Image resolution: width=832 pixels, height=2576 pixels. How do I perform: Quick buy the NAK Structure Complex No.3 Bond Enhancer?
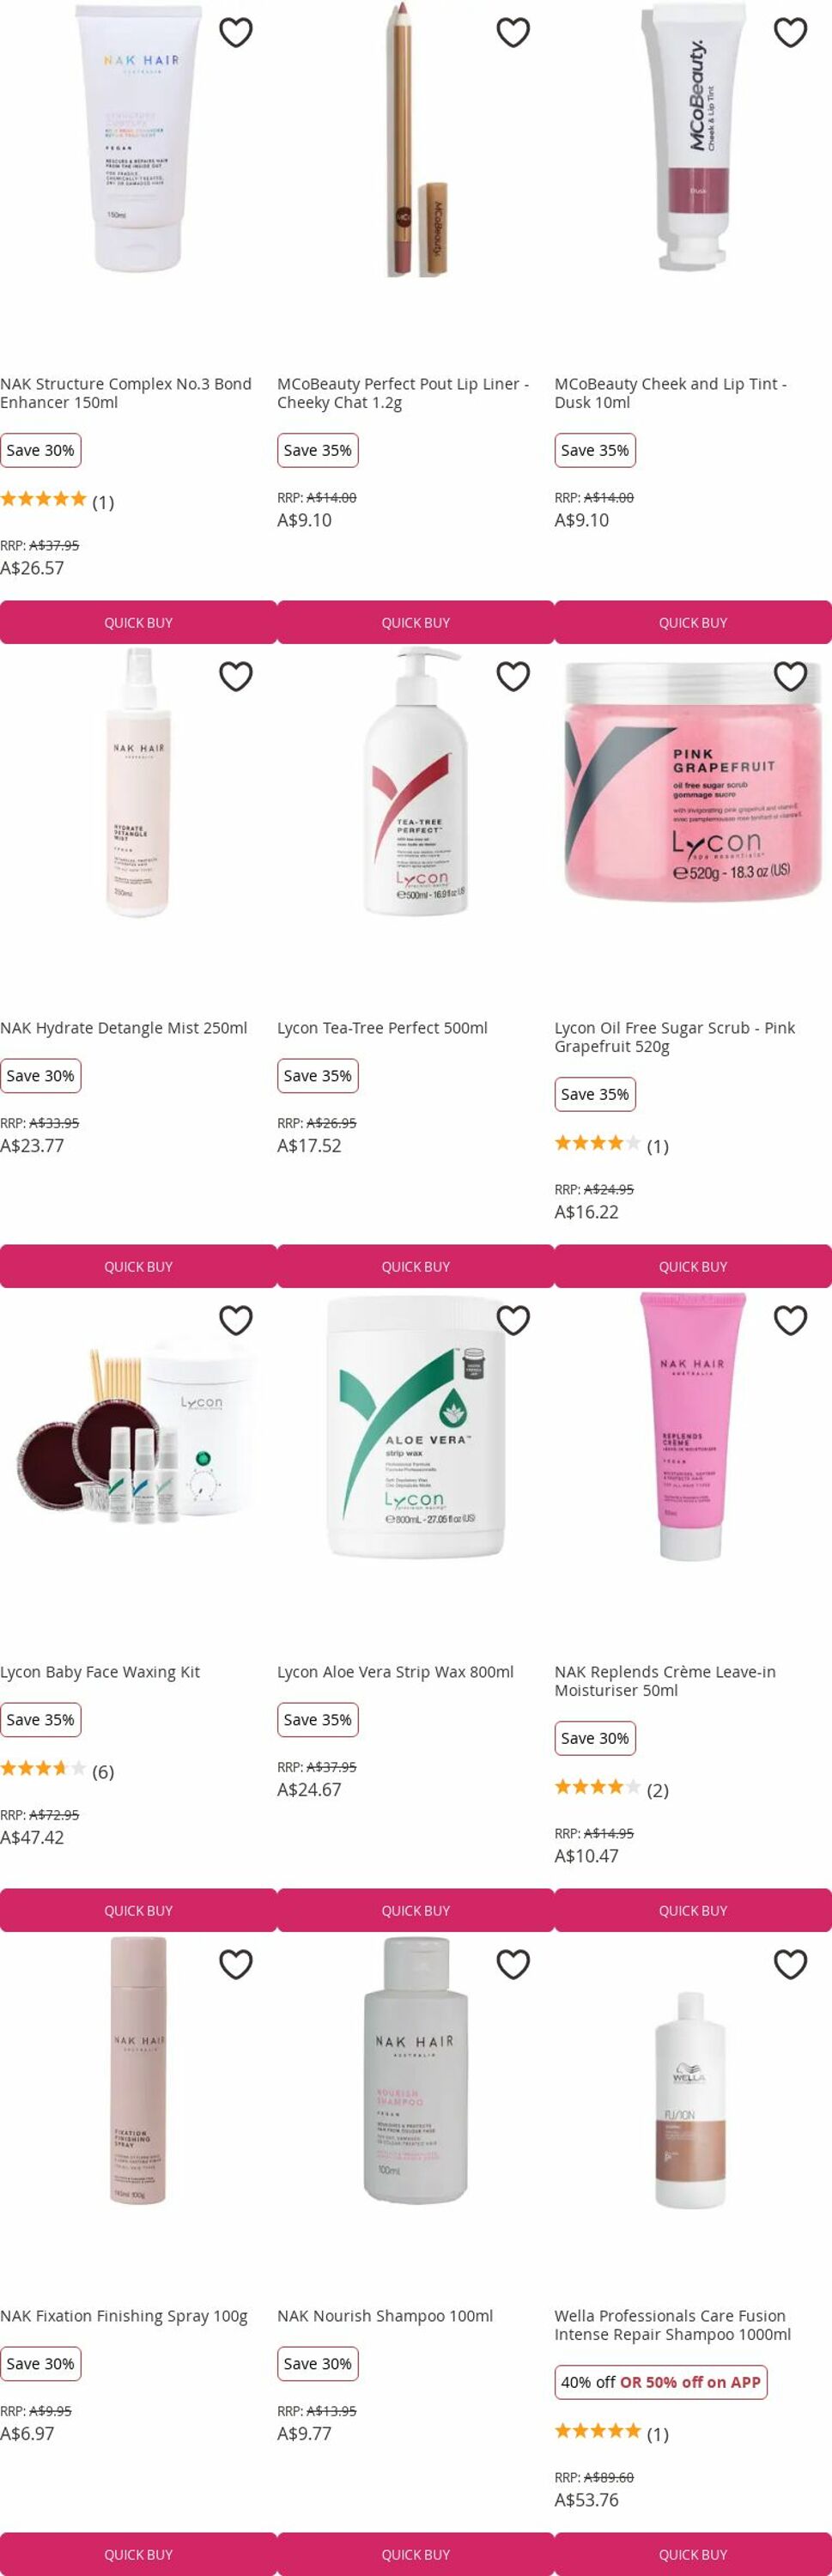coord(138,622)
